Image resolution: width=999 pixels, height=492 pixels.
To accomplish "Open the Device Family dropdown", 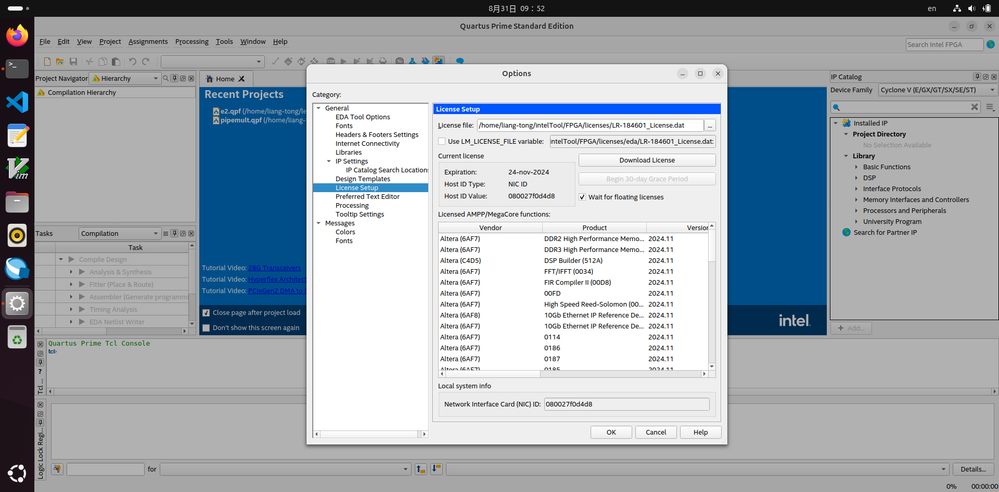I will click(937, 90).
